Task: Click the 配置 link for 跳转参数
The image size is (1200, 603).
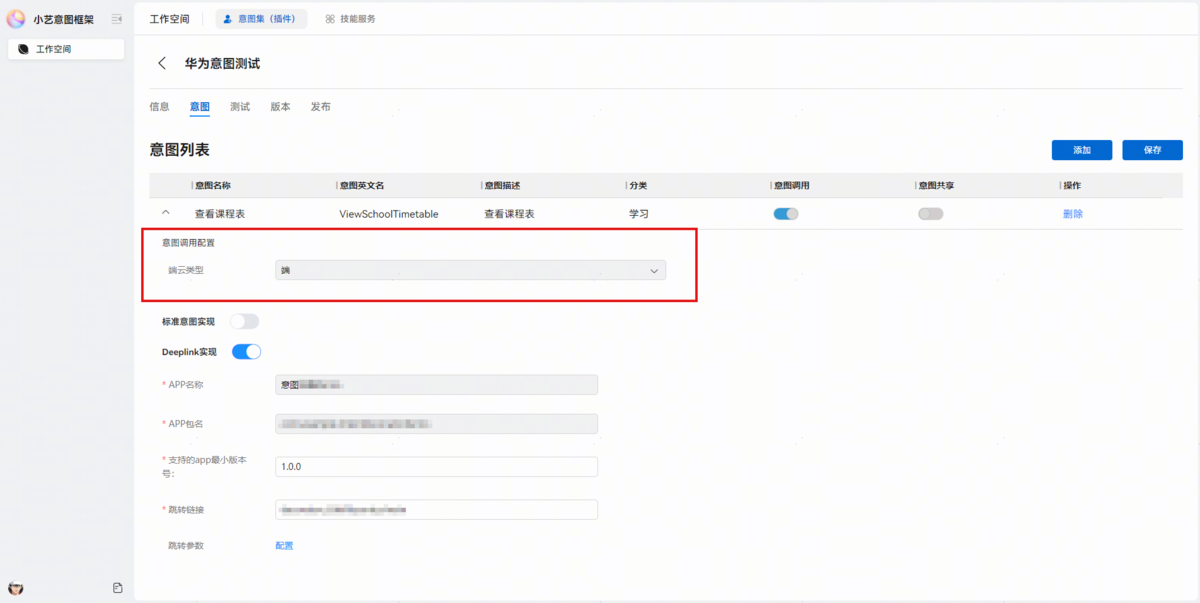Action: click(x=284, y=546)
